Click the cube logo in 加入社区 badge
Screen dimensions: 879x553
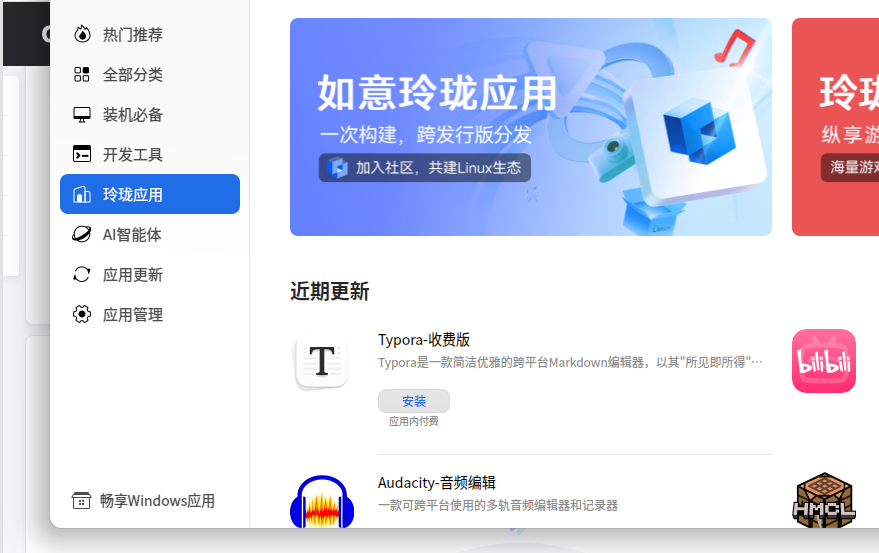click(x=337, y=167)
